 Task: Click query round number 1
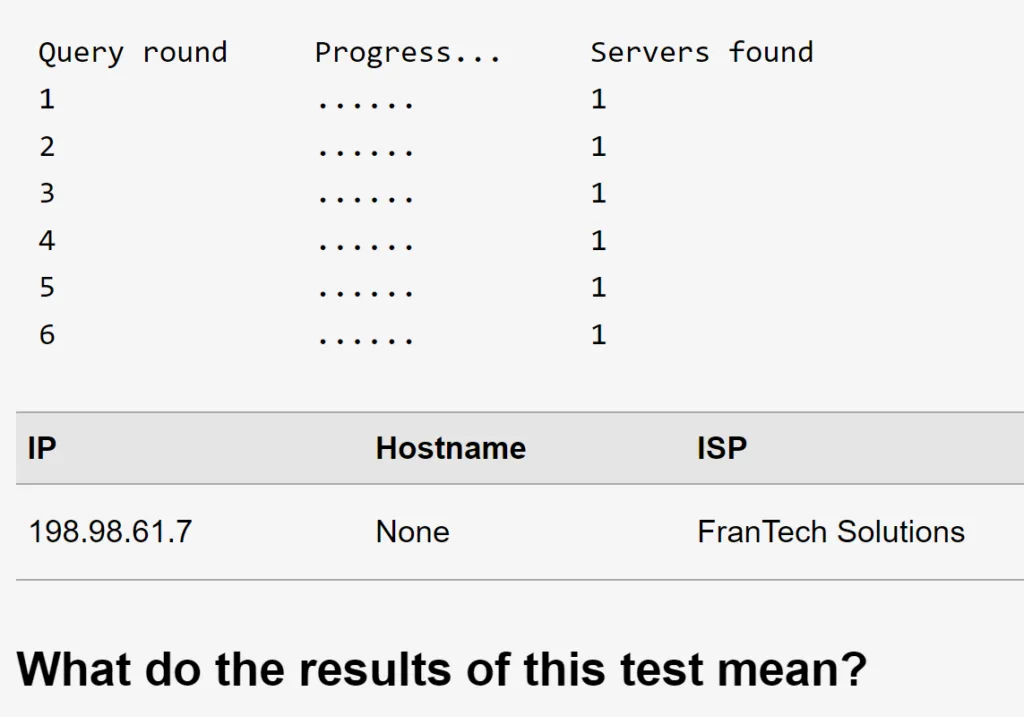pos(46,99)
